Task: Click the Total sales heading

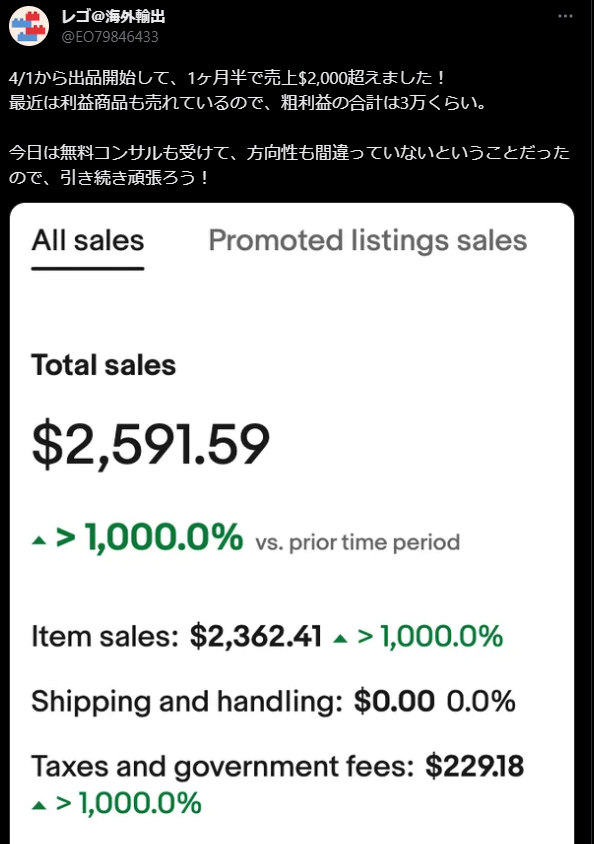Action: click(x=103, y=366)
